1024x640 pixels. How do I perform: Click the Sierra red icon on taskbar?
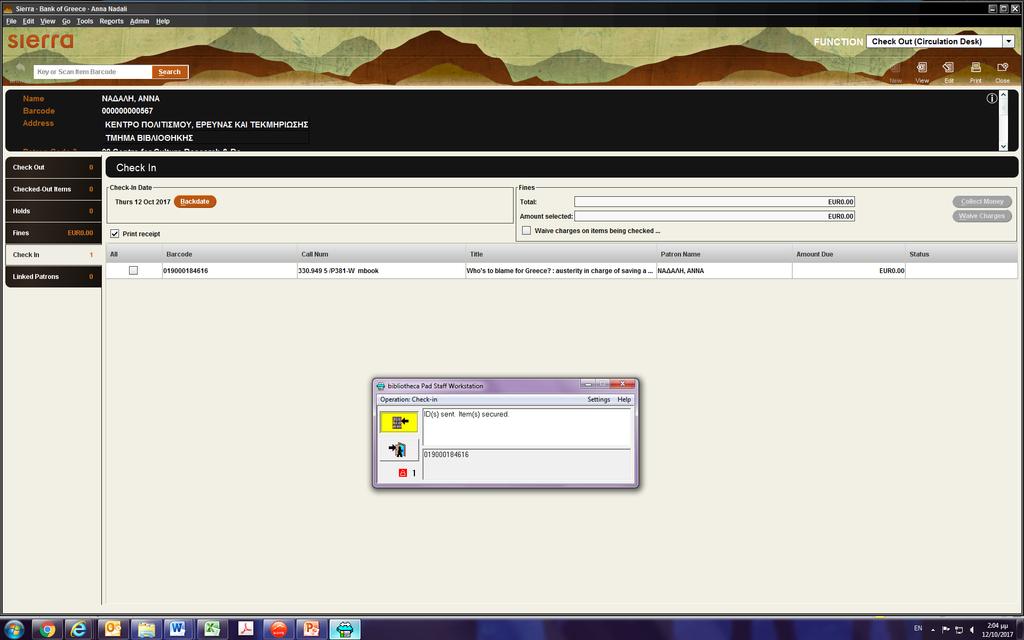(279, 629)
